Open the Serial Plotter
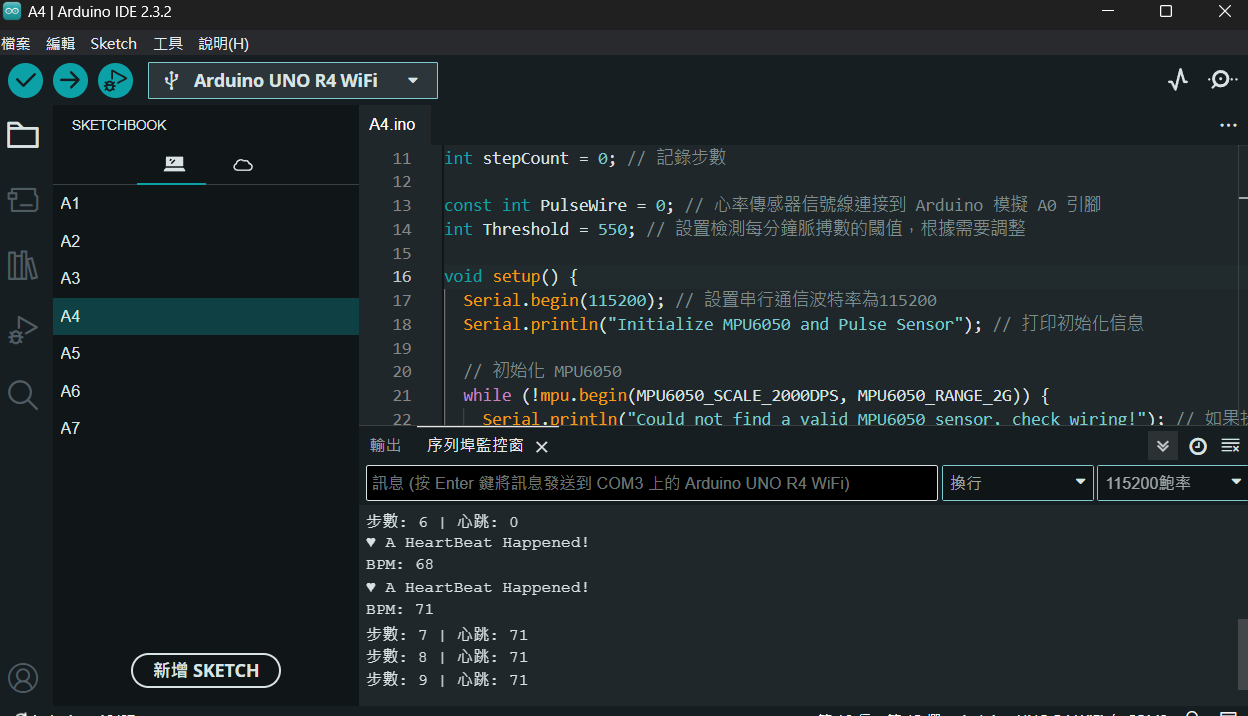The image size is (1248, 716). pyautogui.click(x=1178, y=80)
